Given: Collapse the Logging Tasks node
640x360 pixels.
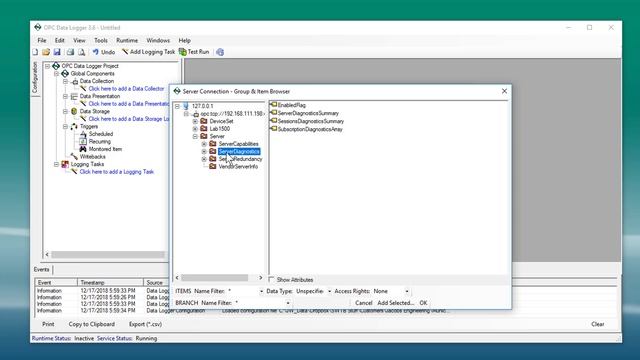Looking at the screenshot, I should coord(56,164).
